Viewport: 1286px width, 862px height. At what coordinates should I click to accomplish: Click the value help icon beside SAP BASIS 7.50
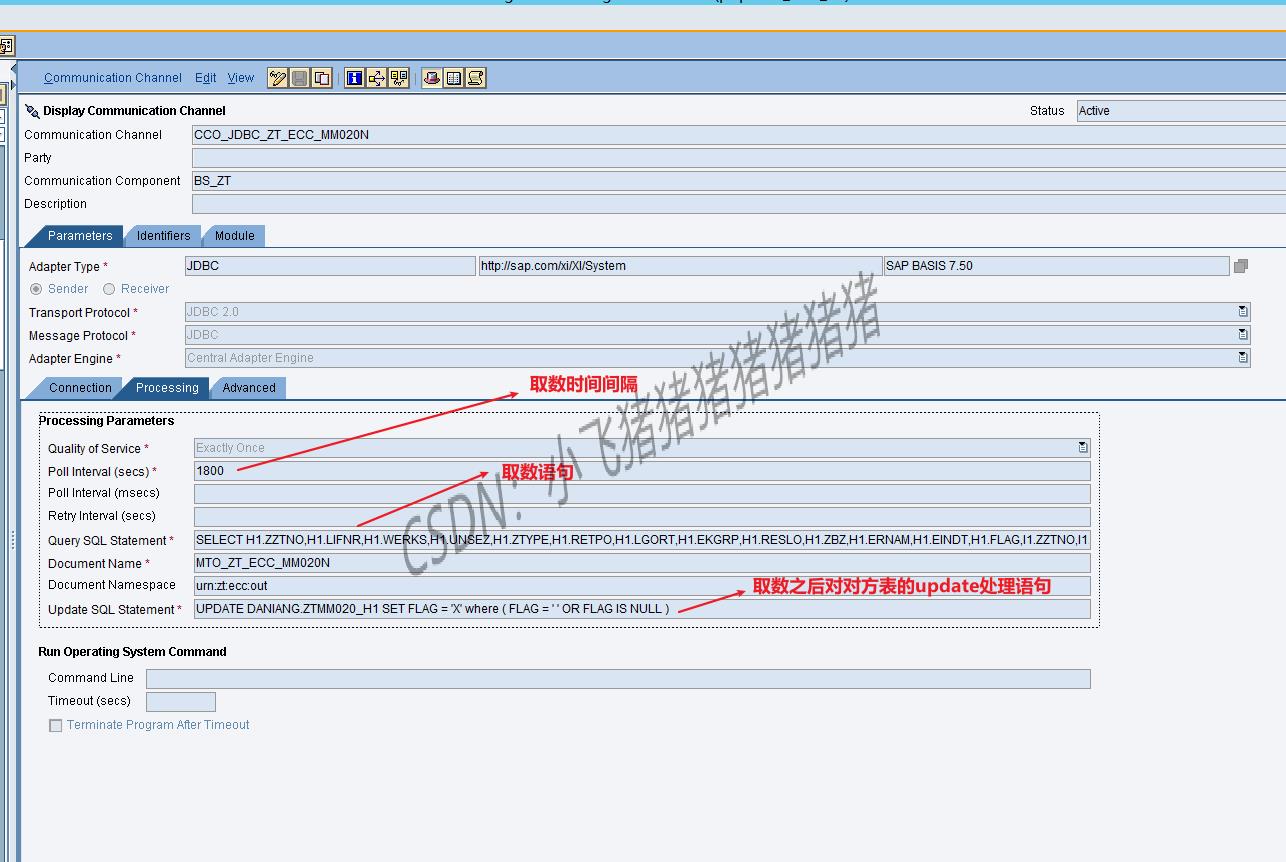click(x=1241, y=266)
